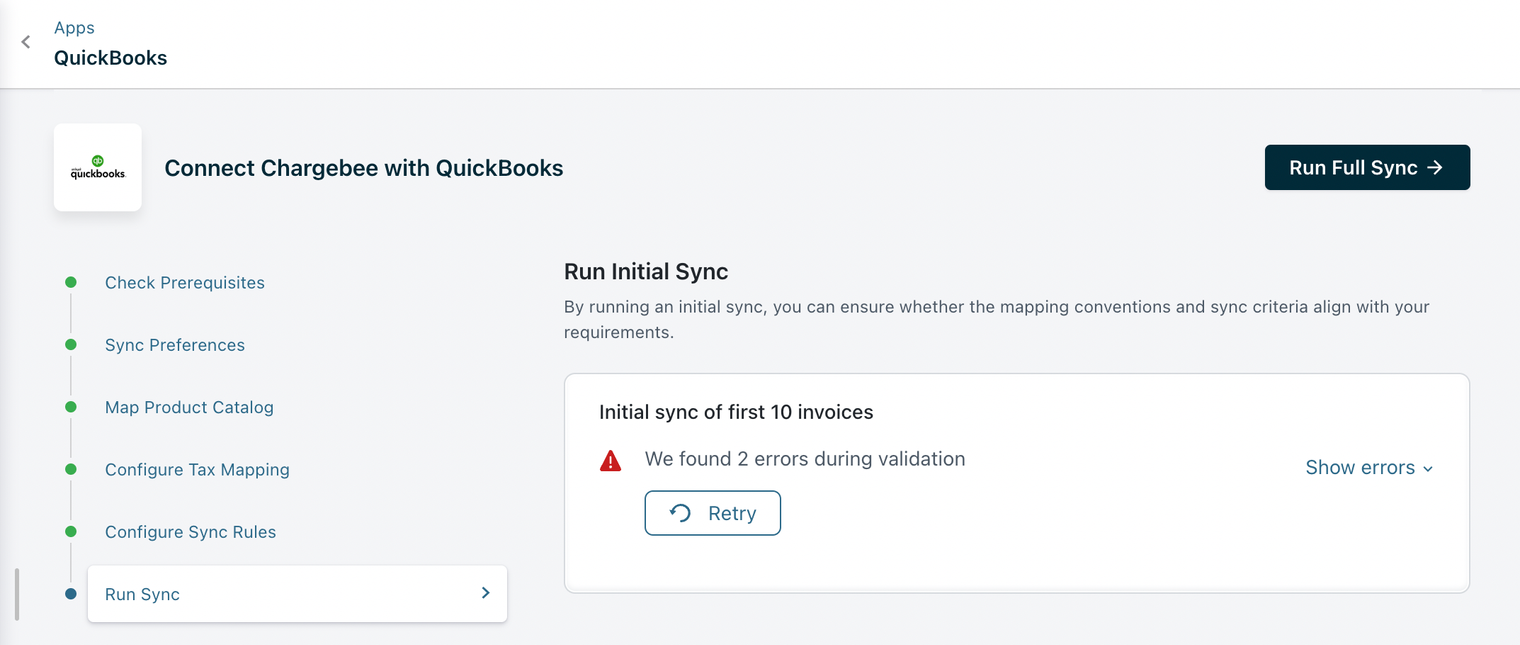Select the Run Sync step
The width and height of the screenshot is (1520, 645).
[142, 594]
